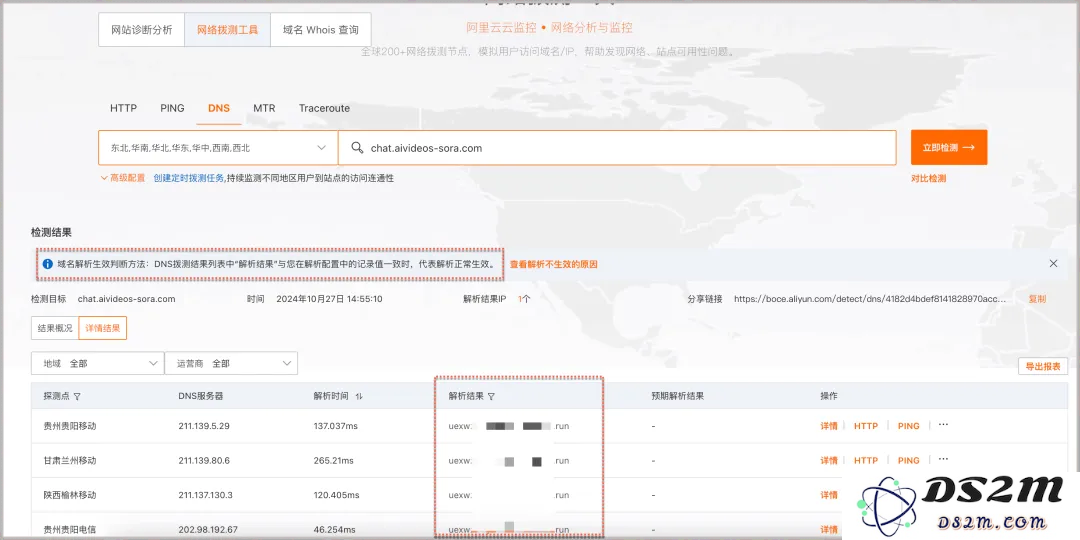1080x540 pixels.
Task: Filter the 解析结果 column
Action: tap(491, 397)
